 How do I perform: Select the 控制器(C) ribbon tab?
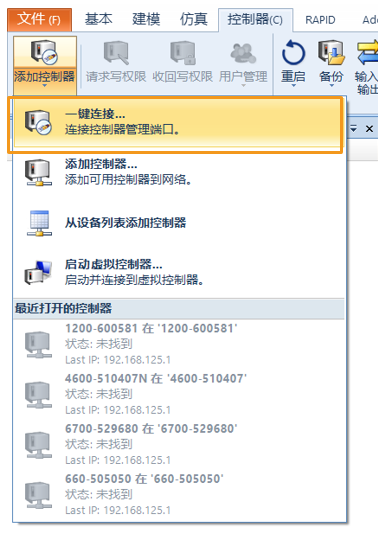point(255,19)
